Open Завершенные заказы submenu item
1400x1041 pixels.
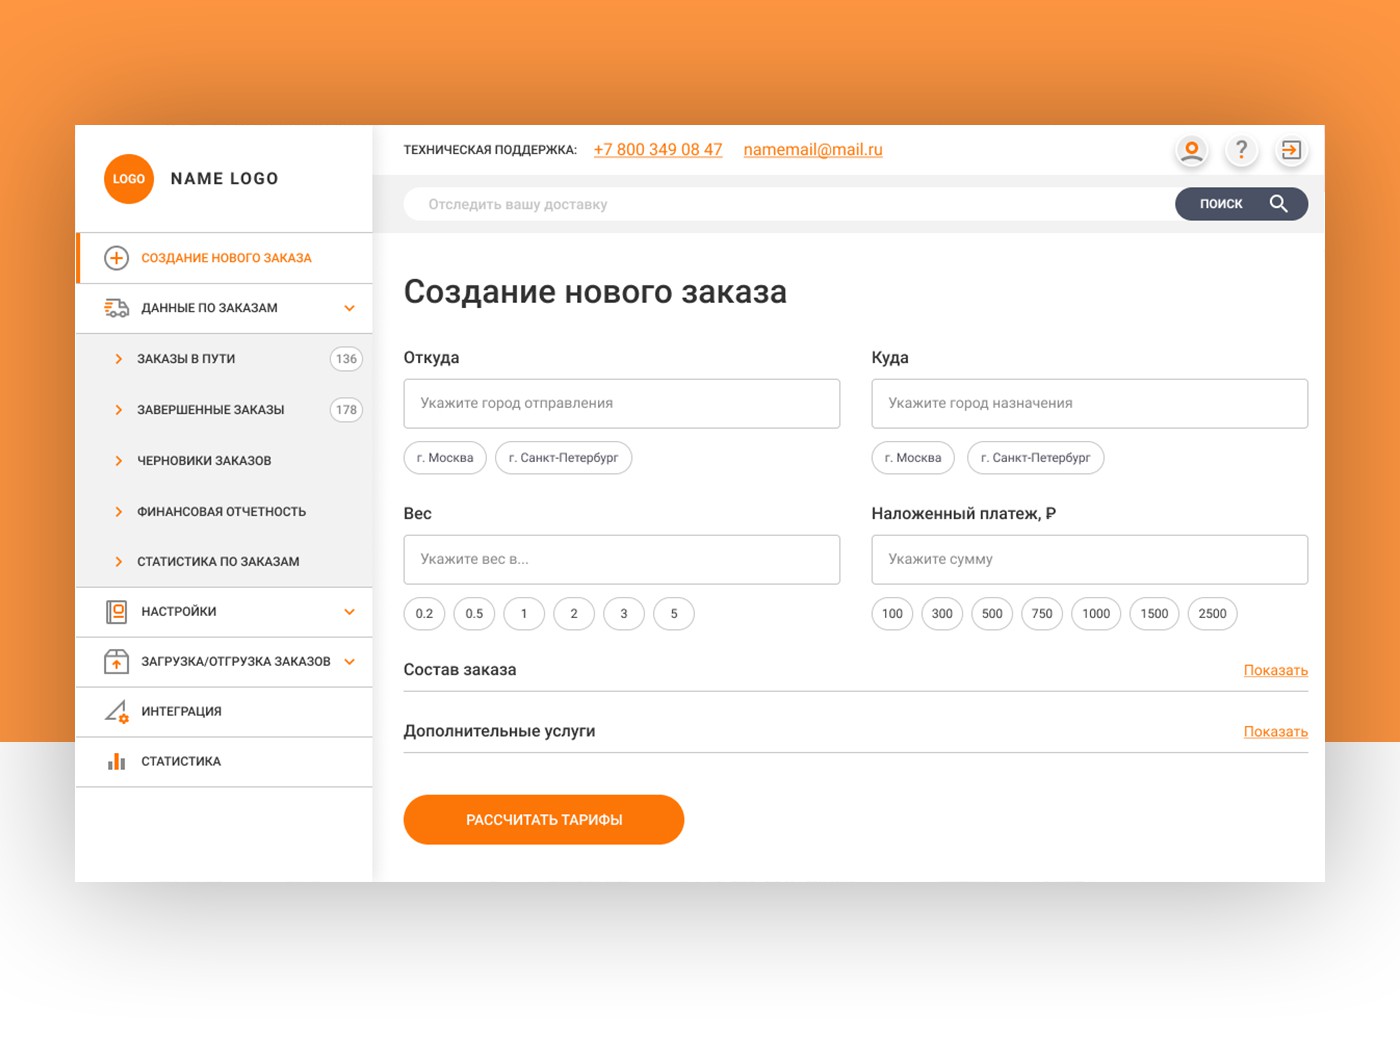tap(224, 410)
